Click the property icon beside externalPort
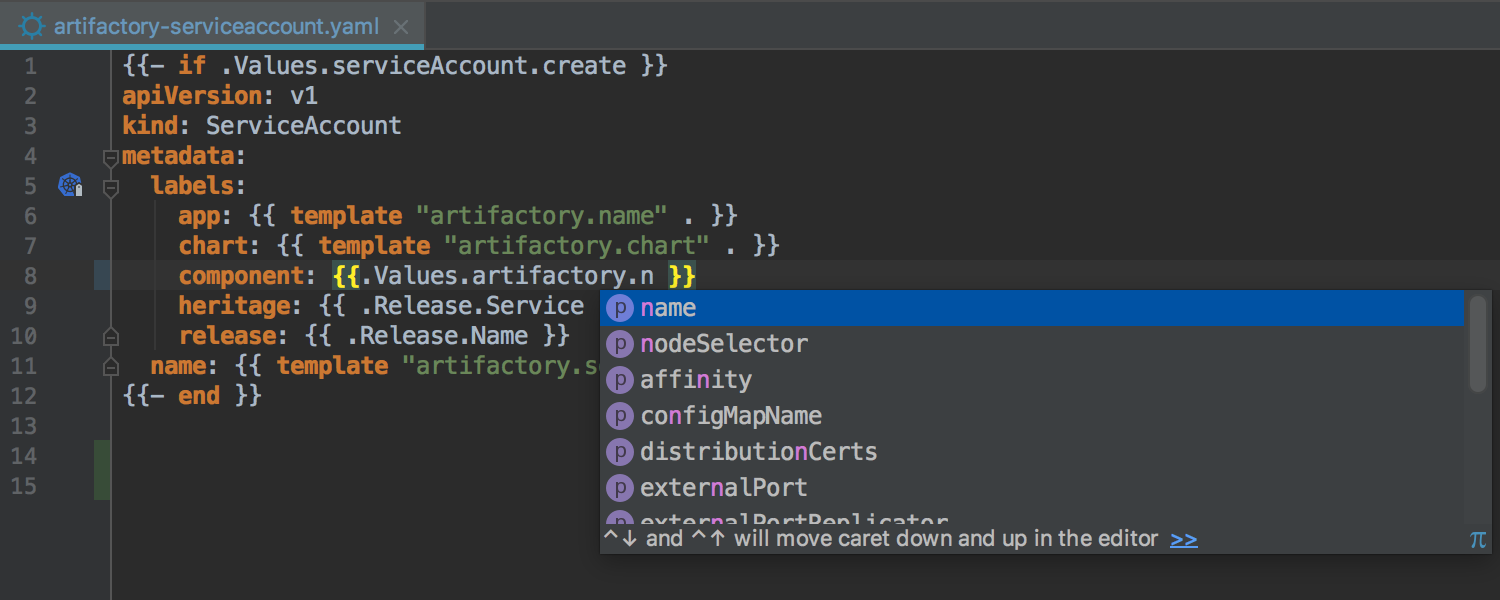 [x=621, y=488]
